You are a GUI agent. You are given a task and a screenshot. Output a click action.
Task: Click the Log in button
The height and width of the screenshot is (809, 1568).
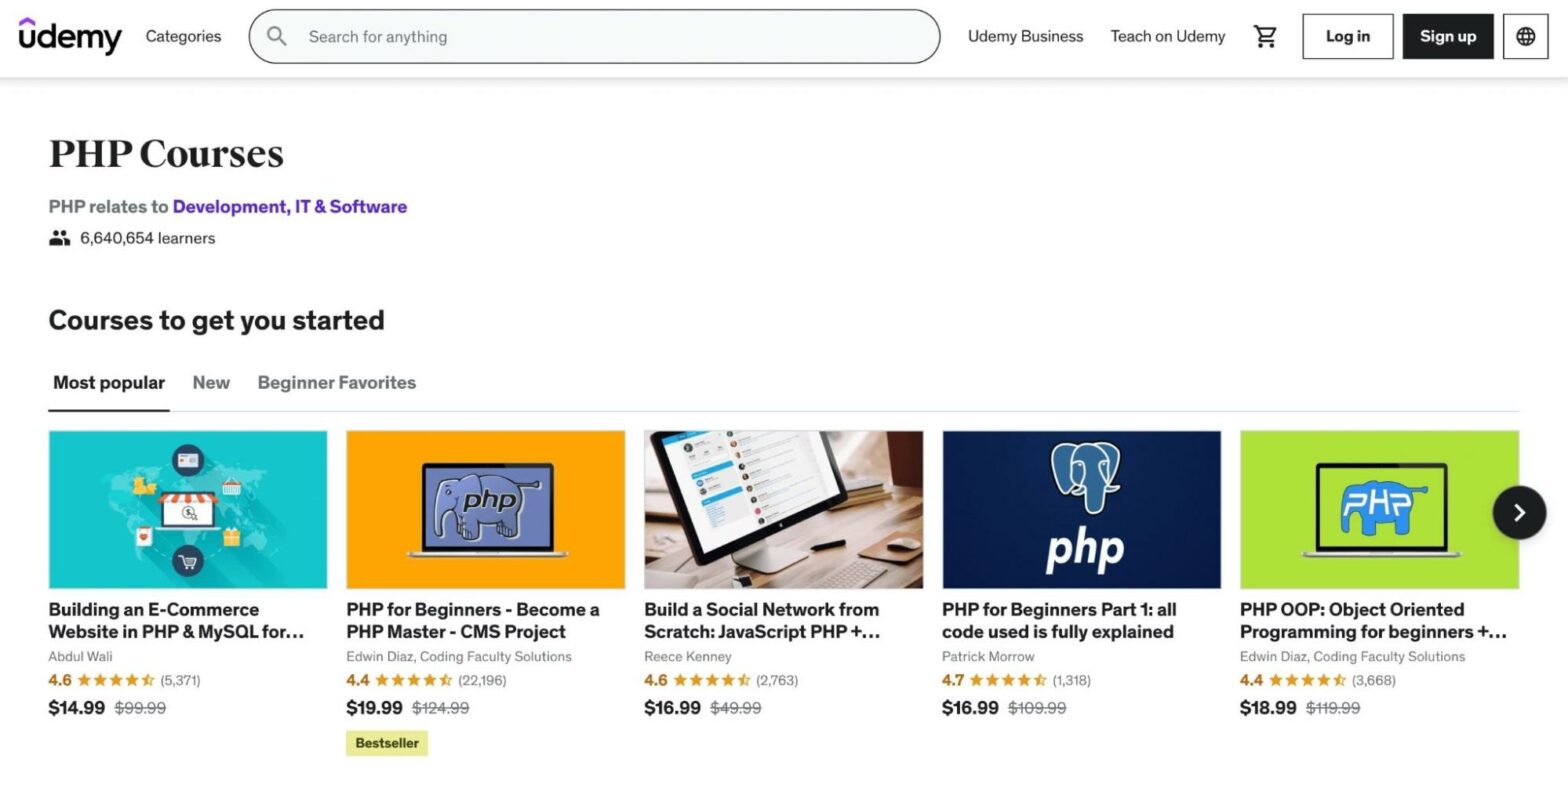(1347, 36)
